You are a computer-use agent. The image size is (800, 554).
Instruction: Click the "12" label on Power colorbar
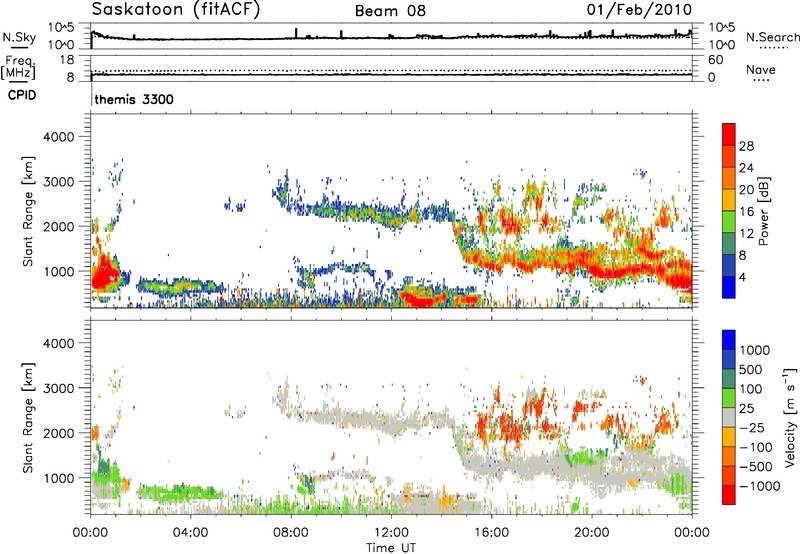[746, 234]
